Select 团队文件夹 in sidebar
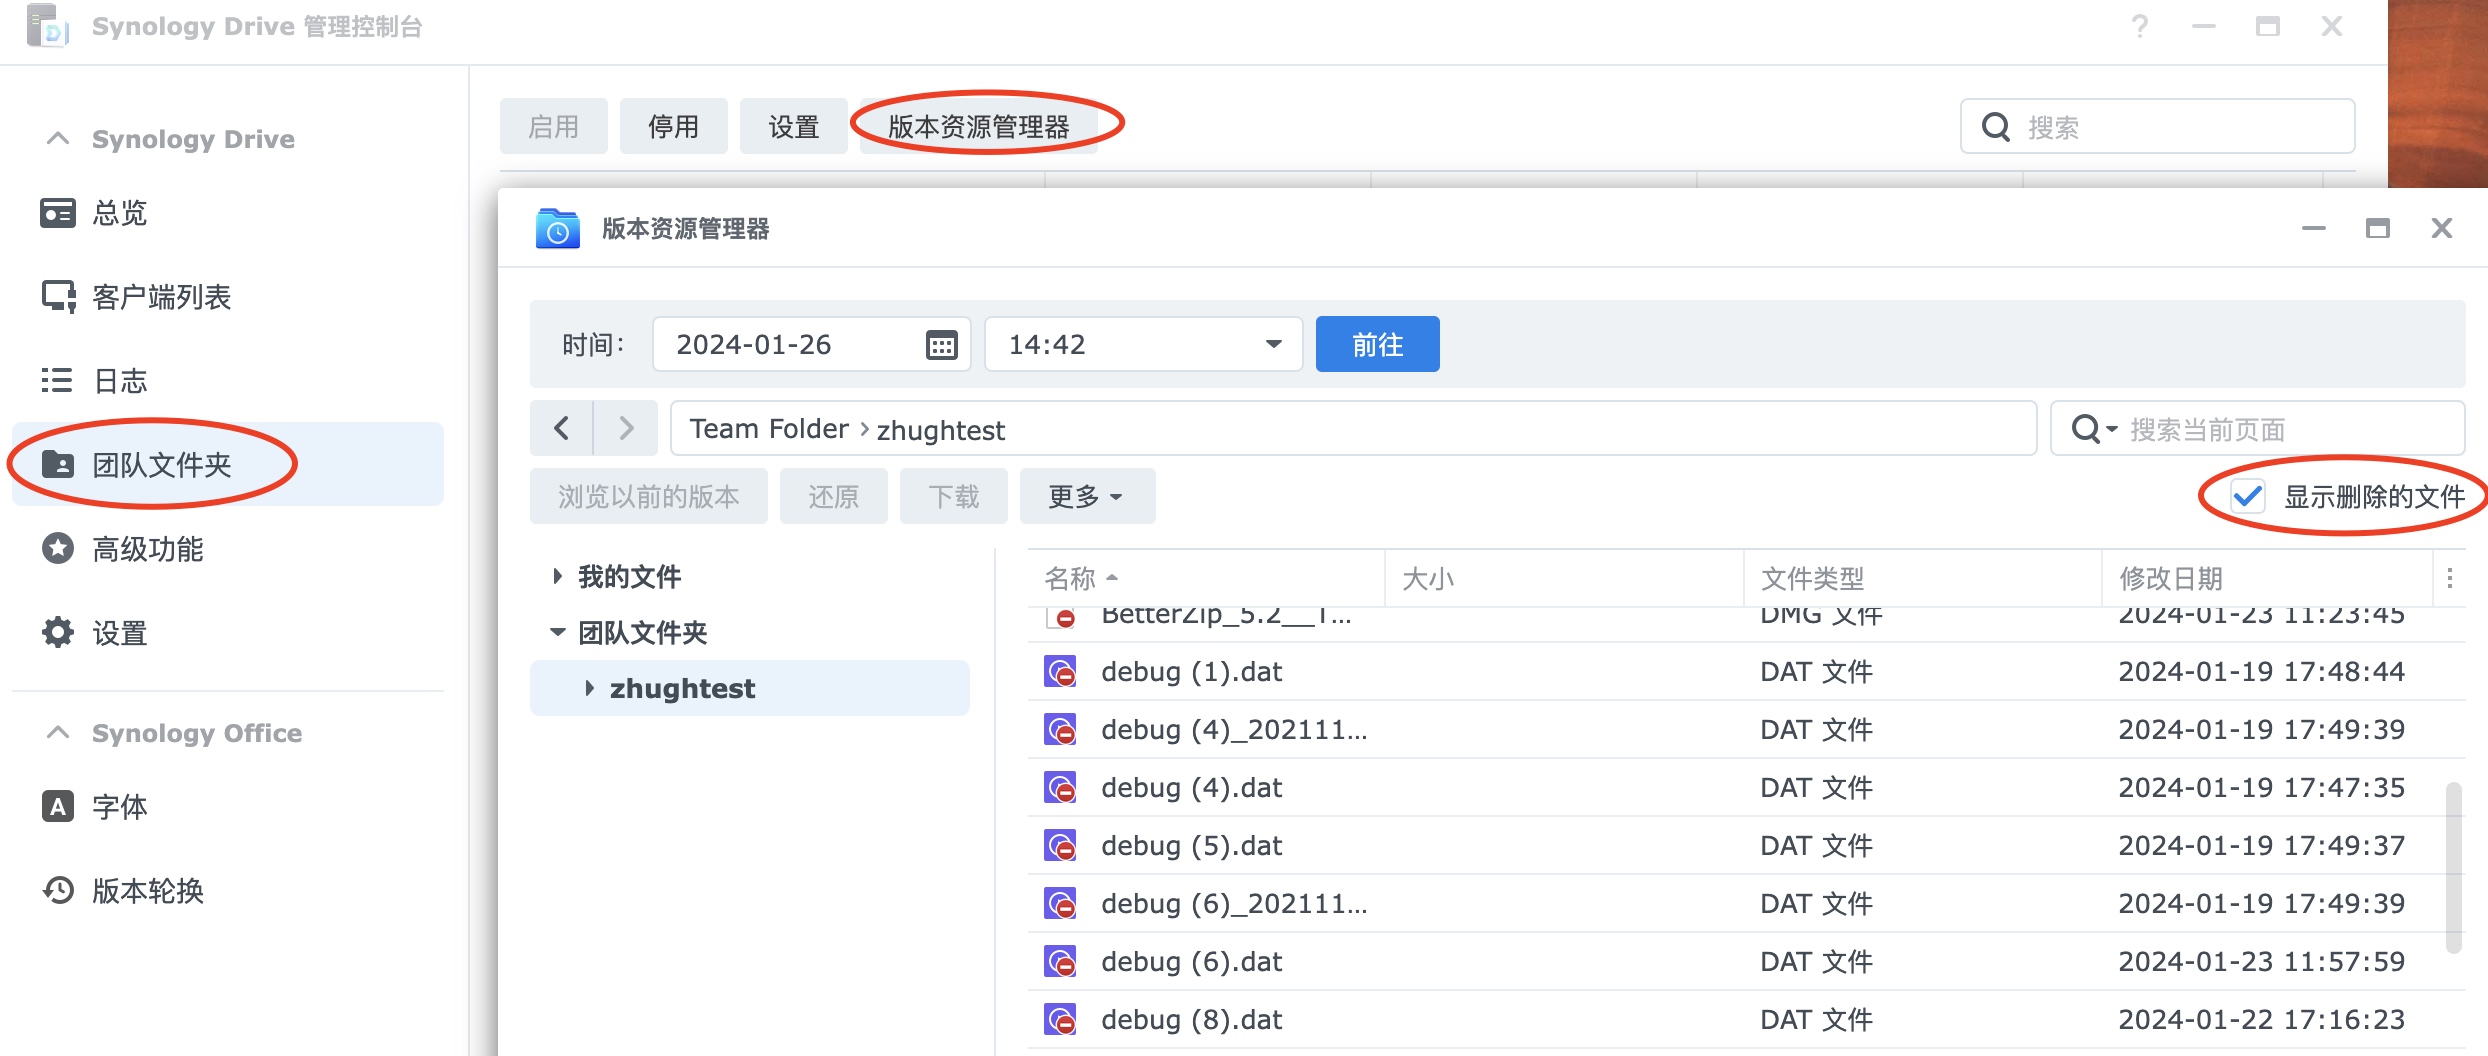Screen dimensions: 2488x1056 pos(228,464)
